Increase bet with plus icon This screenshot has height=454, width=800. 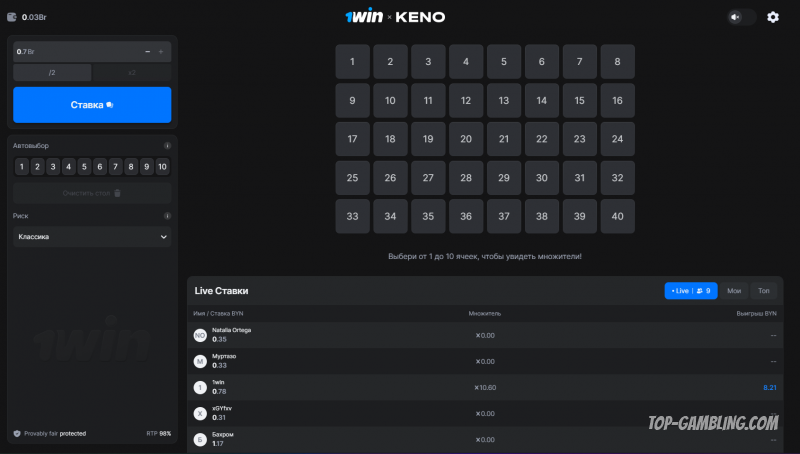tap(161, 51)
